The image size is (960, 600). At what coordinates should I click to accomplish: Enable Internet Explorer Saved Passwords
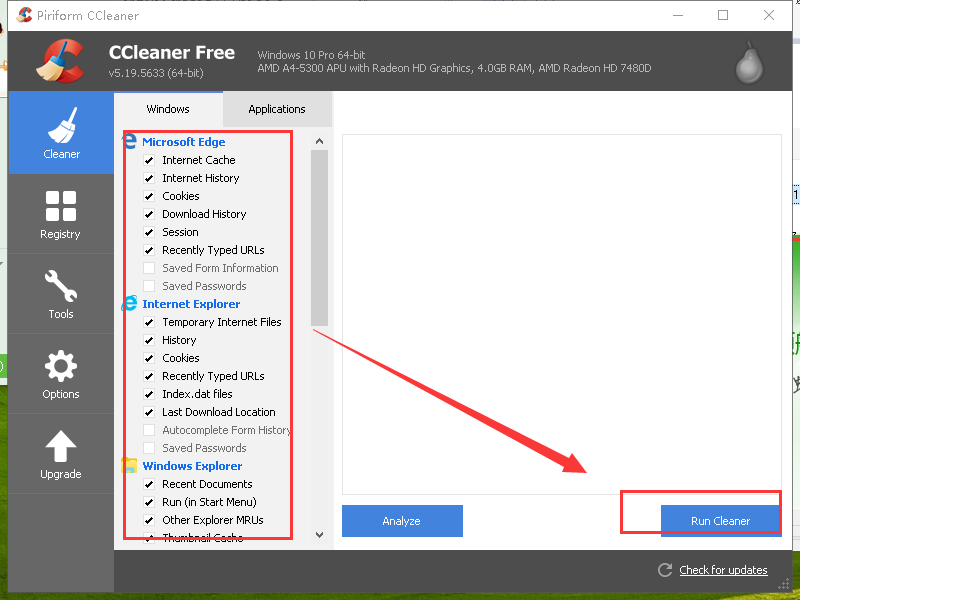[x=149, y=448]
